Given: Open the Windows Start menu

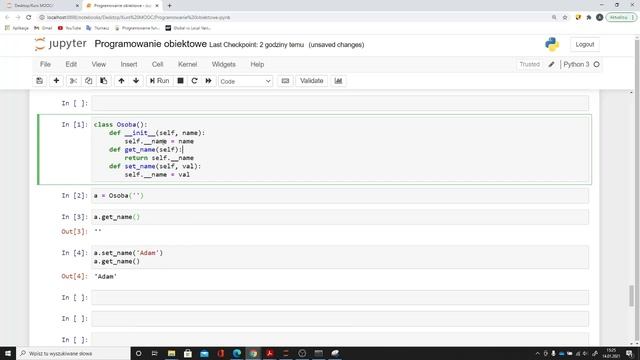Looking at the screenshot, I should point(8,353).
